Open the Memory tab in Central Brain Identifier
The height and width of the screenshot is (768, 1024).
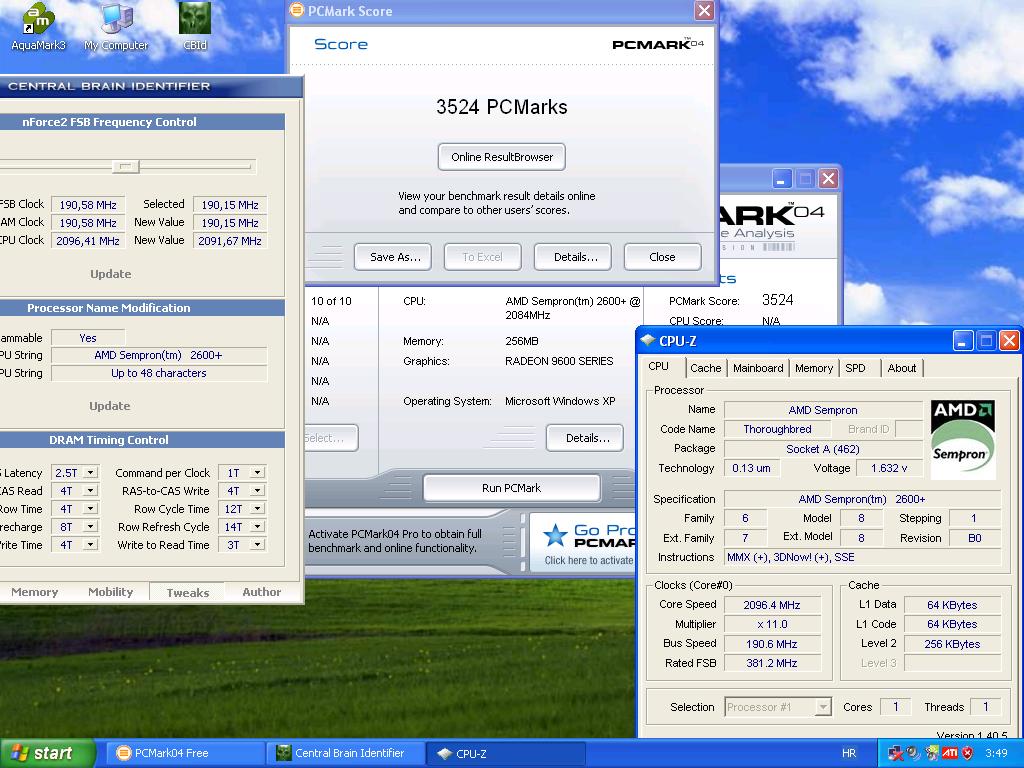(x=35, y=592)
